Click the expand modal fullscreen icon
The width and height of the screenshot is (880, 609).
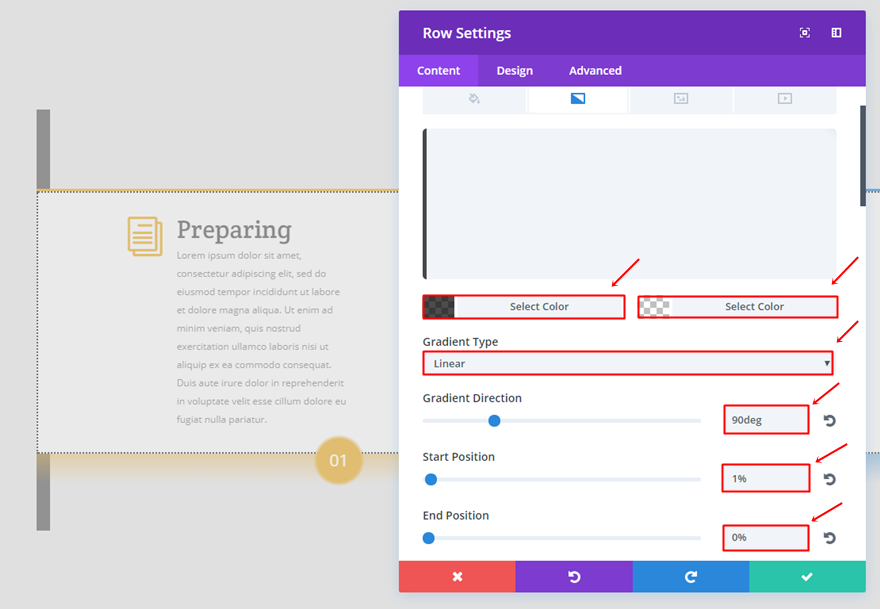coord(804,33)
